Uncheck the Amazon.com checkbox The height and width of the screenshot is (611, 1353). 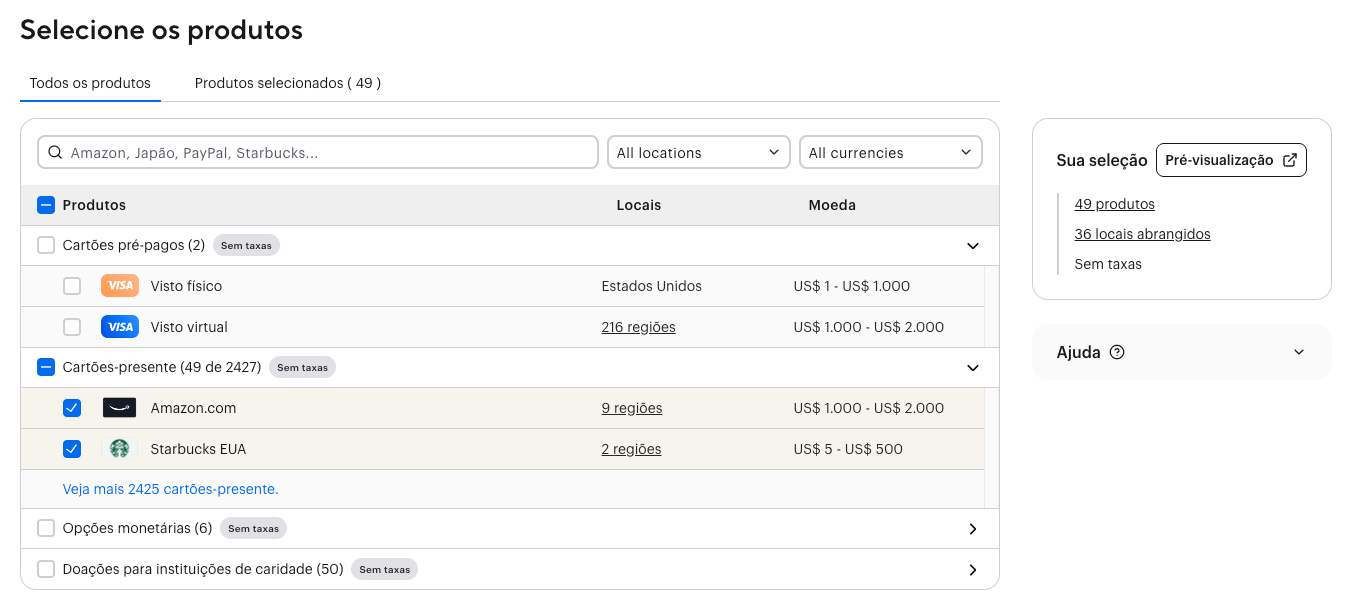pos(72,408)
